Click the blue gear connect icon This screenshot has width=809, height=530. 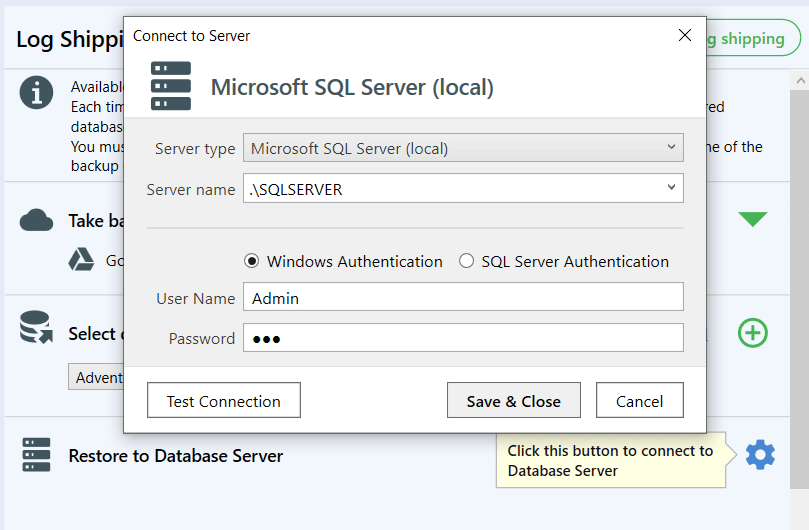(x=760, y=455)
